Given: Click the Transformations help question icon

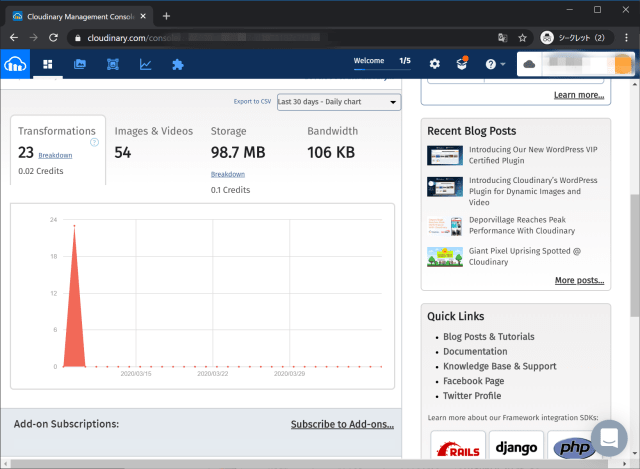Looking at the screenshot, I should (x=94, y=142).
